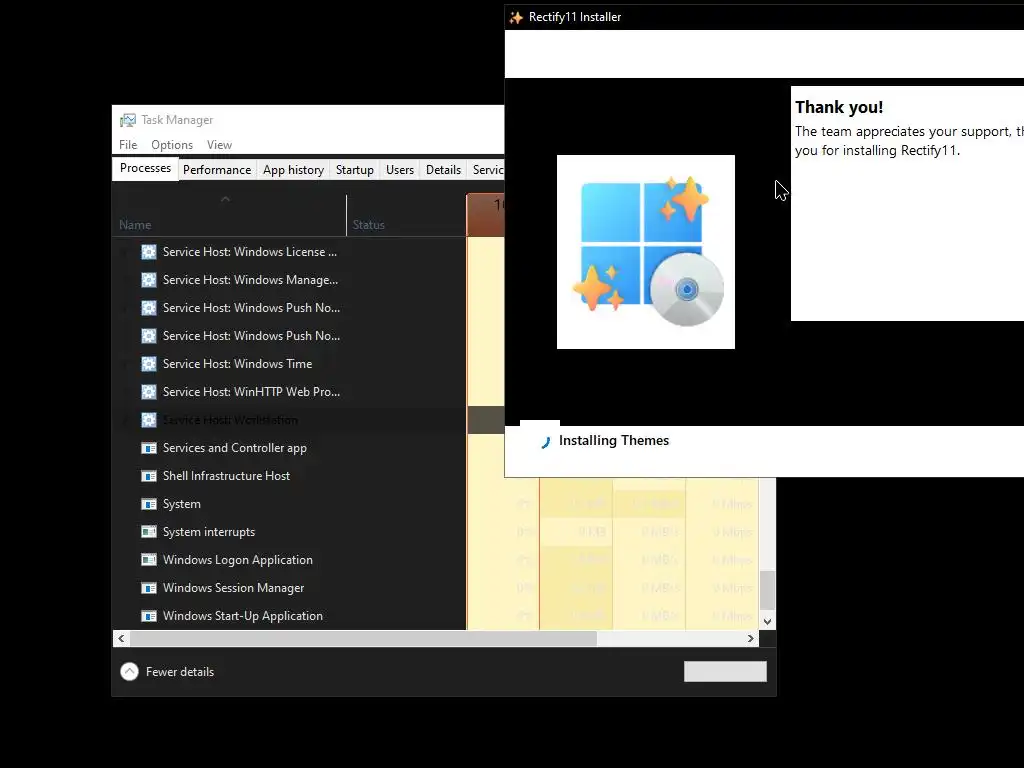Switch to the Performance tab

pos(217,170)
